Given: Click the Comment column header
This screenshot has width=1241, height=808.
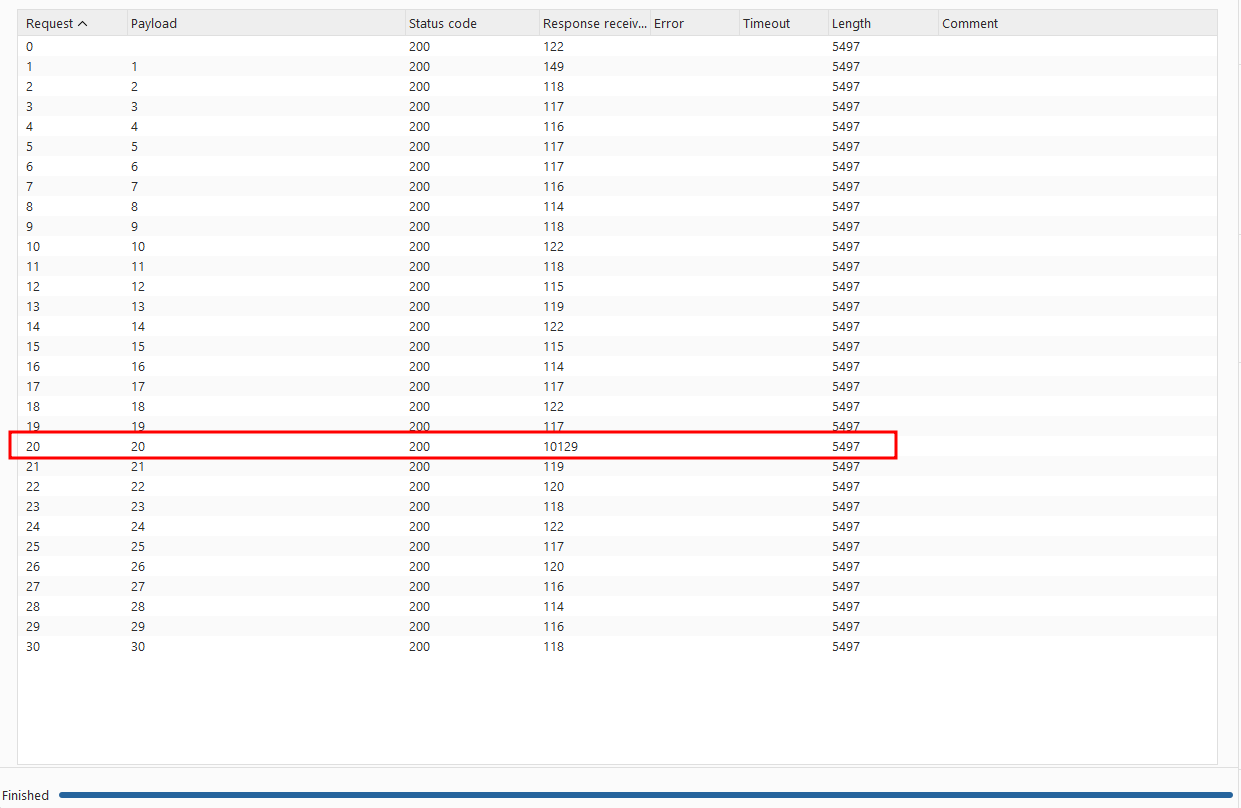Looking at the screenshot, I should pos(1078,23).
